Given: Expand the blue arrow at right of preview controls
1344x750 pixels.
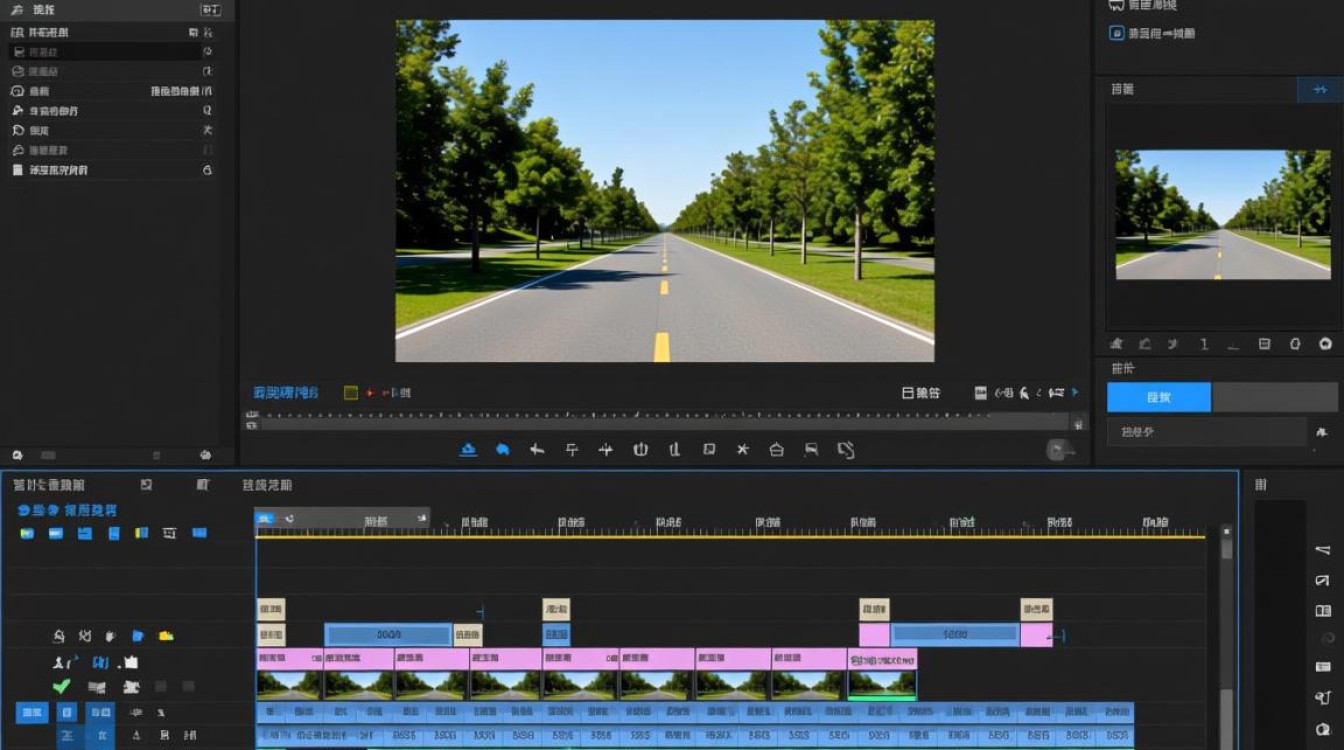Looking at the screenshot, I should [1075, 393].
